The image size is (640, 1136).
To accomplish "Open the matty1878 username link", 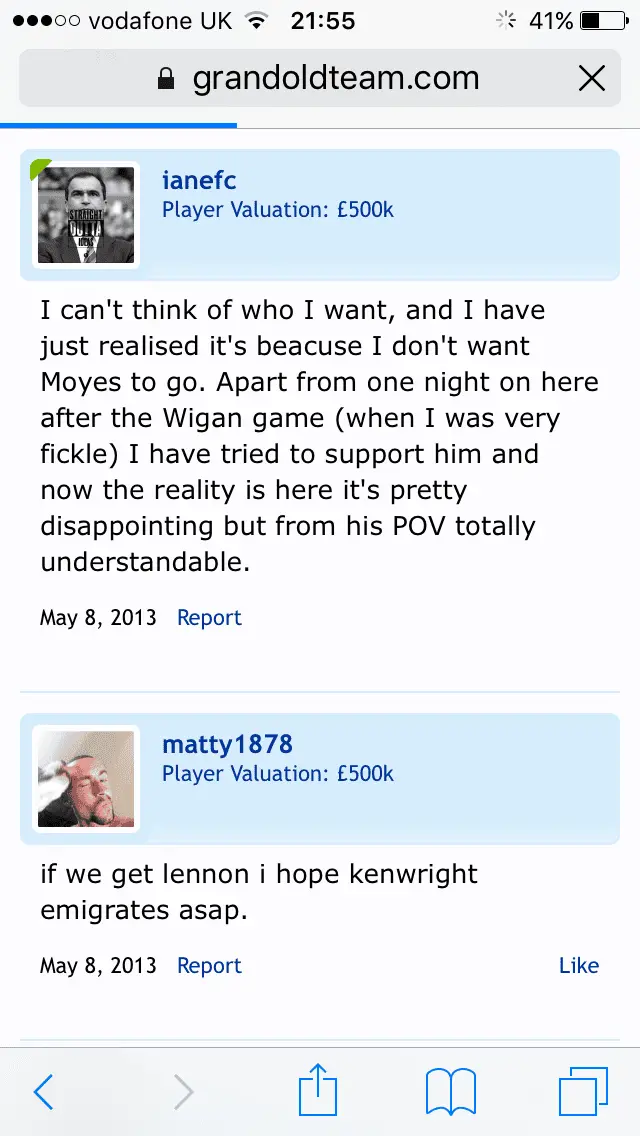I will coord(227,745).
